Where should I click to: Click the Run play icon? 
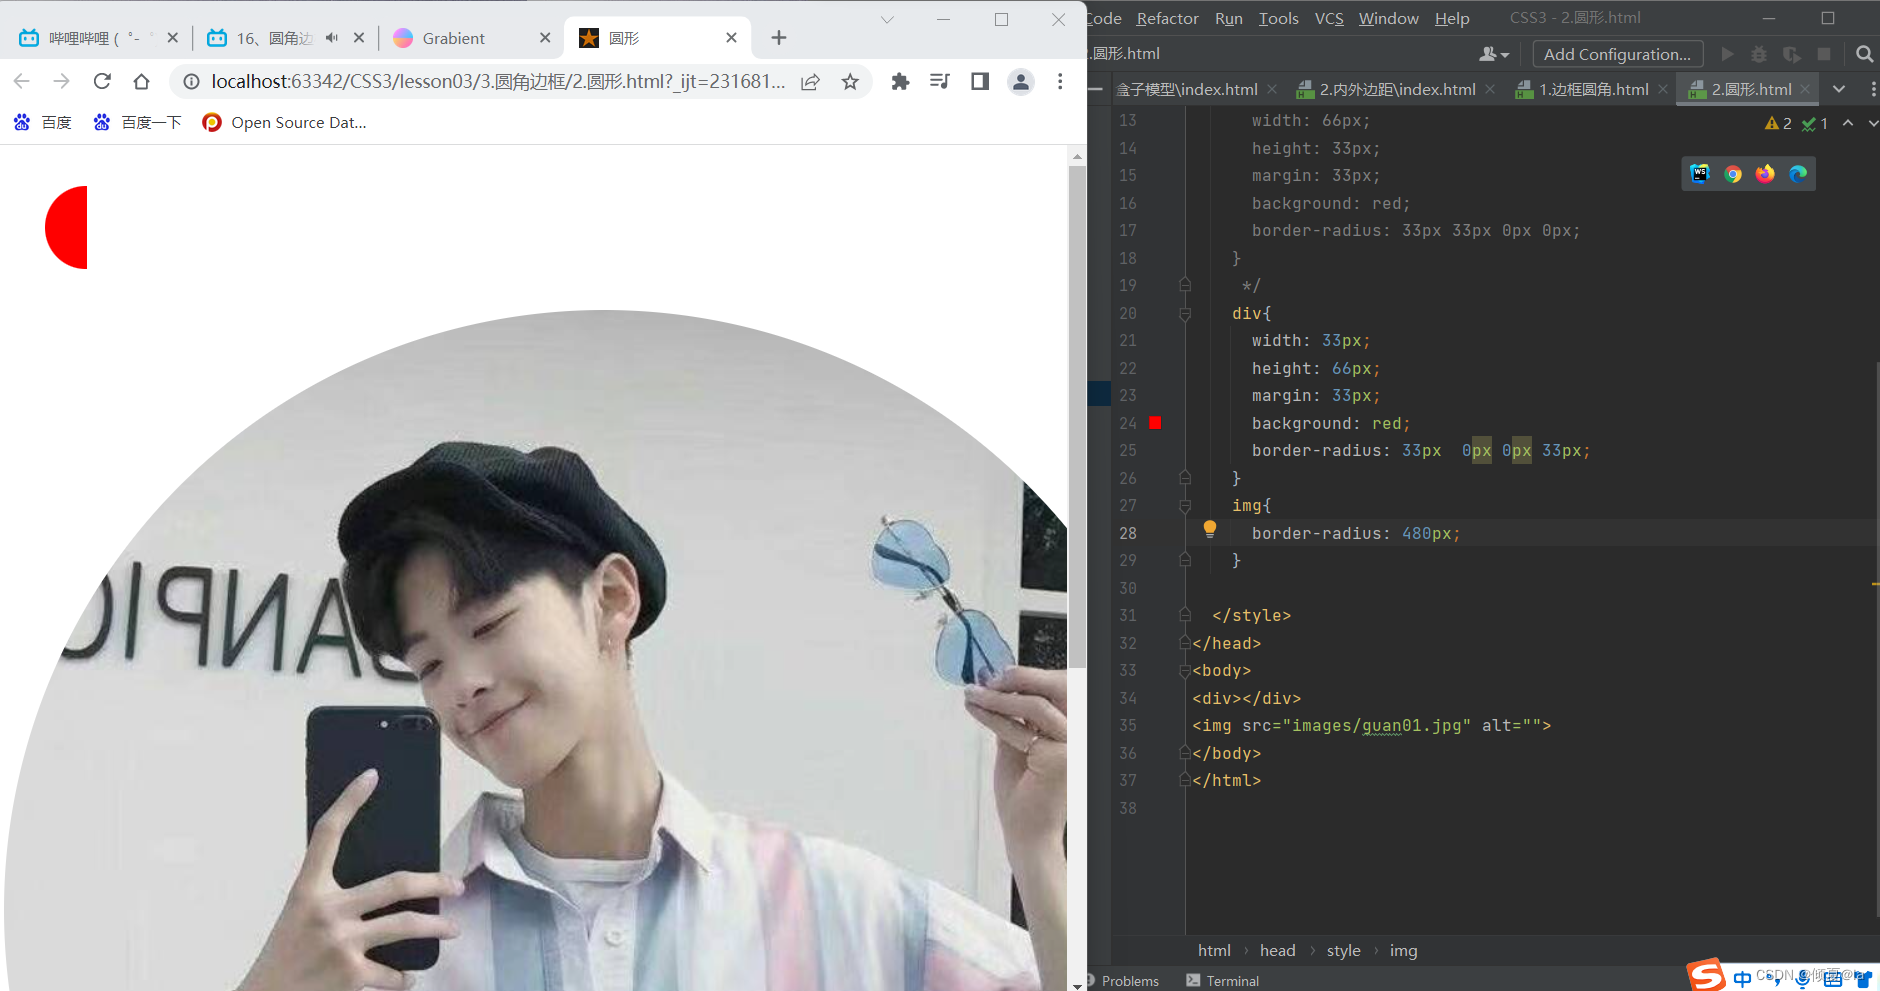(x=1727, y=54)
